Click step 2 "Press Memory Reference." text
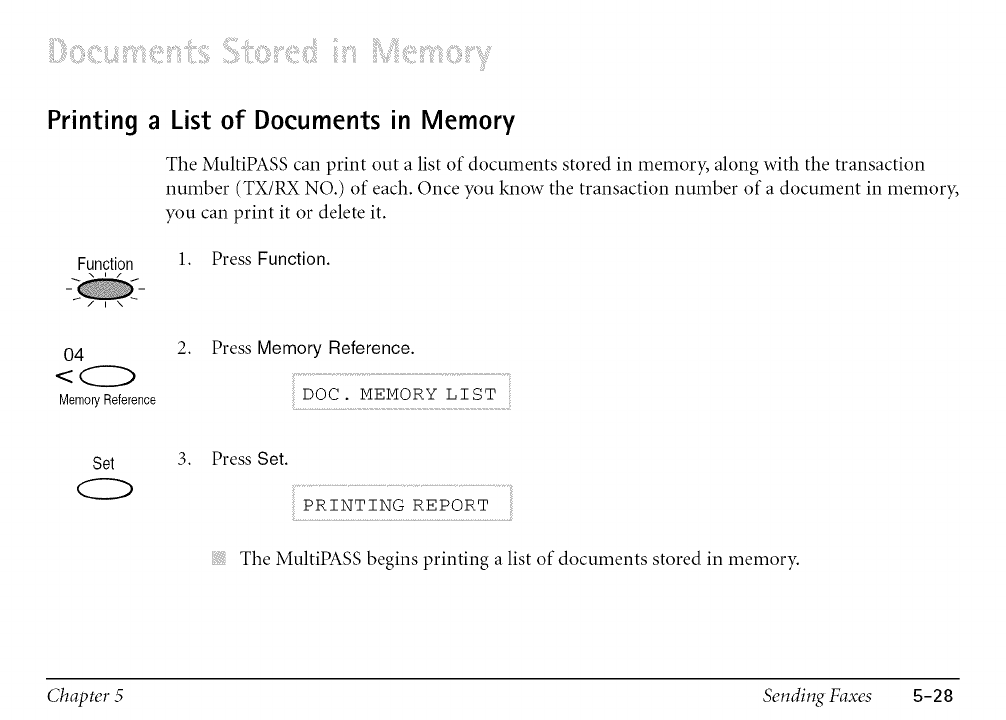Viewport: 1006px width, 720px height. 313,349
